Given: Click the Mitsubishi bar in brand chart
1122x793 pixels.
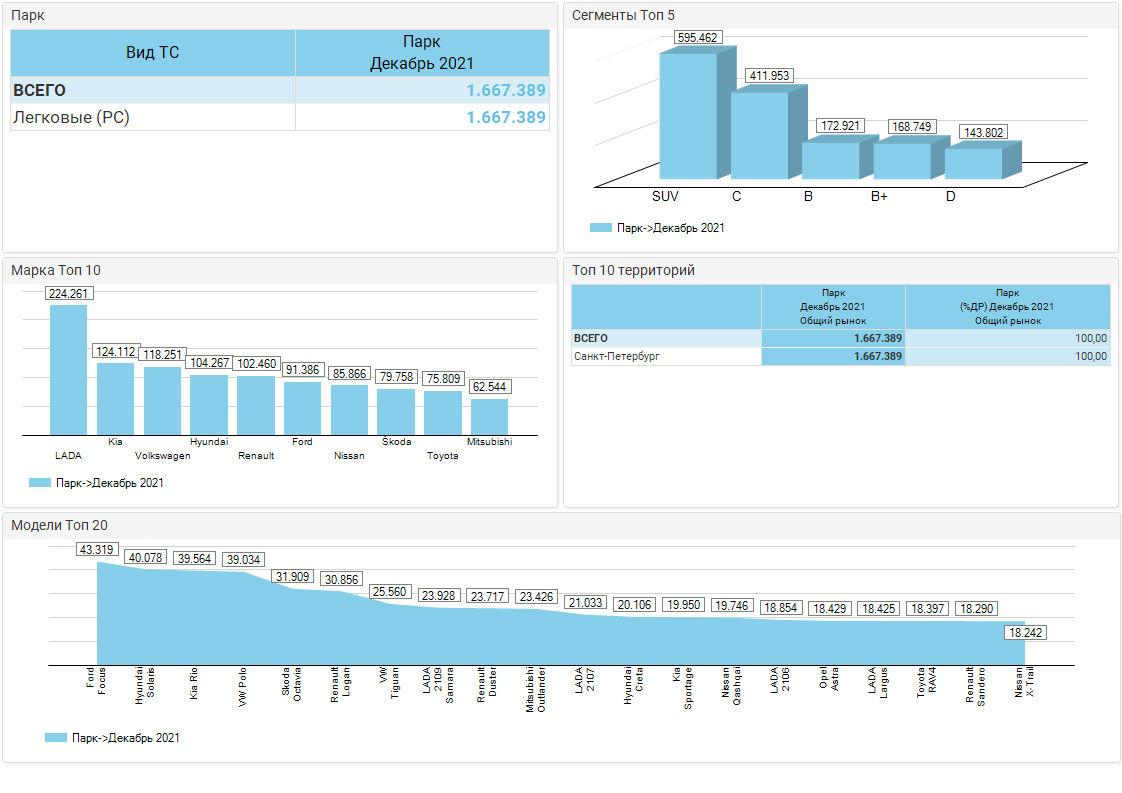Looking at the screenshot, I should pyautogui.click(x=489, y=417).
